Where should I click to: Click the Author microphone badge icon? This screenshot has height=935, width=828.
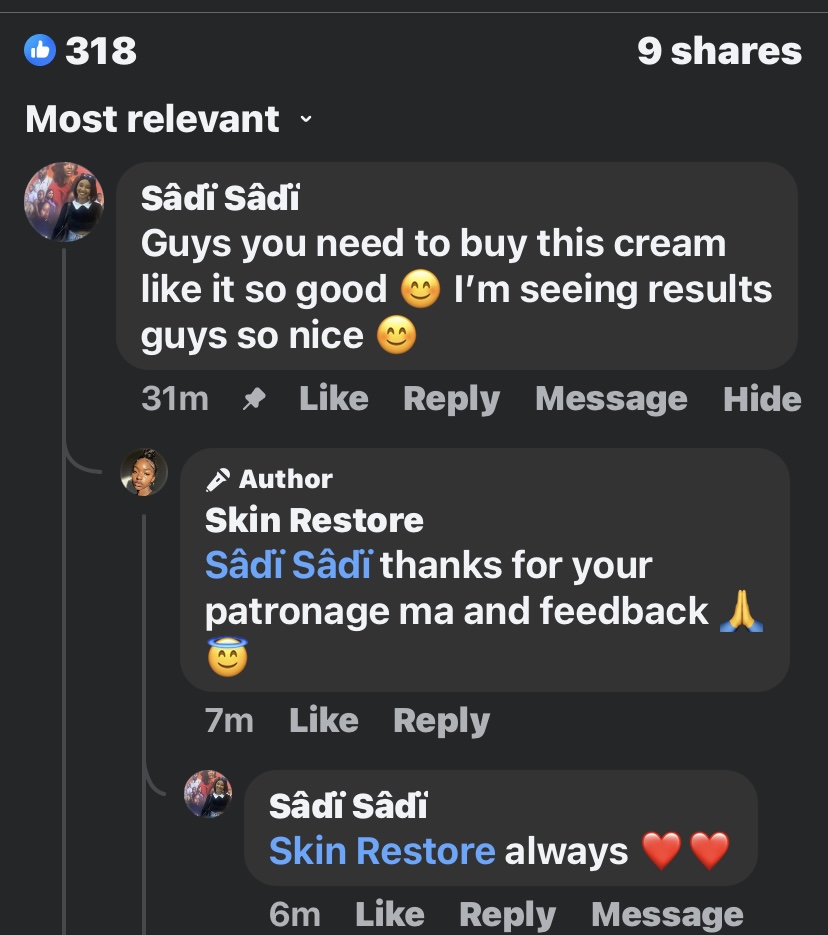pos(217,480)
